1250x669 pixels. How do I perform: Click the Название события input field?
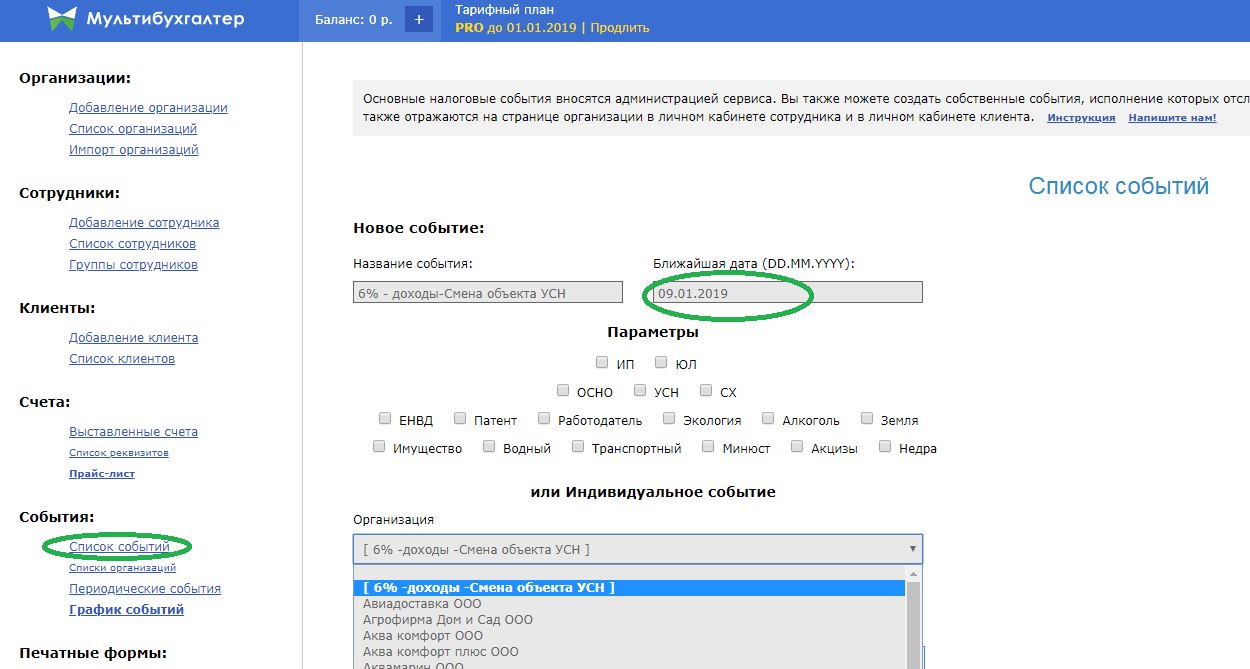(x=488, y=292)
